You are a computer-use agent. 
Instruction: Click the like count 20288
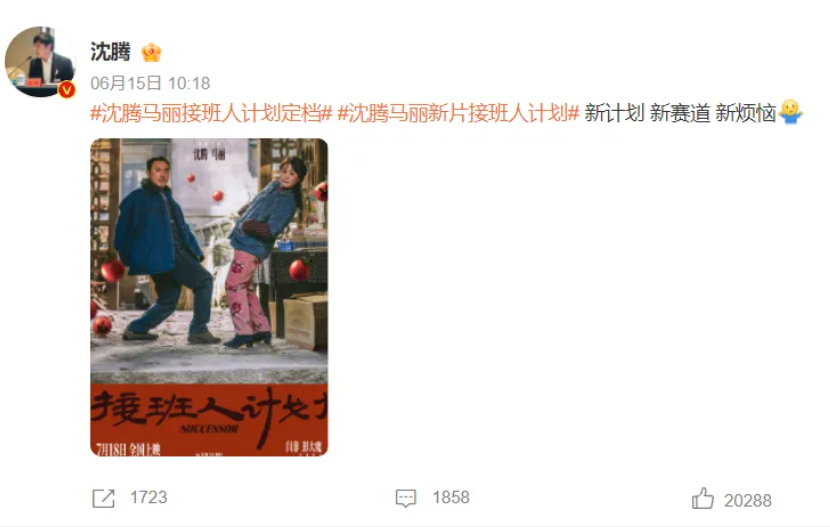tap(748, 500)
